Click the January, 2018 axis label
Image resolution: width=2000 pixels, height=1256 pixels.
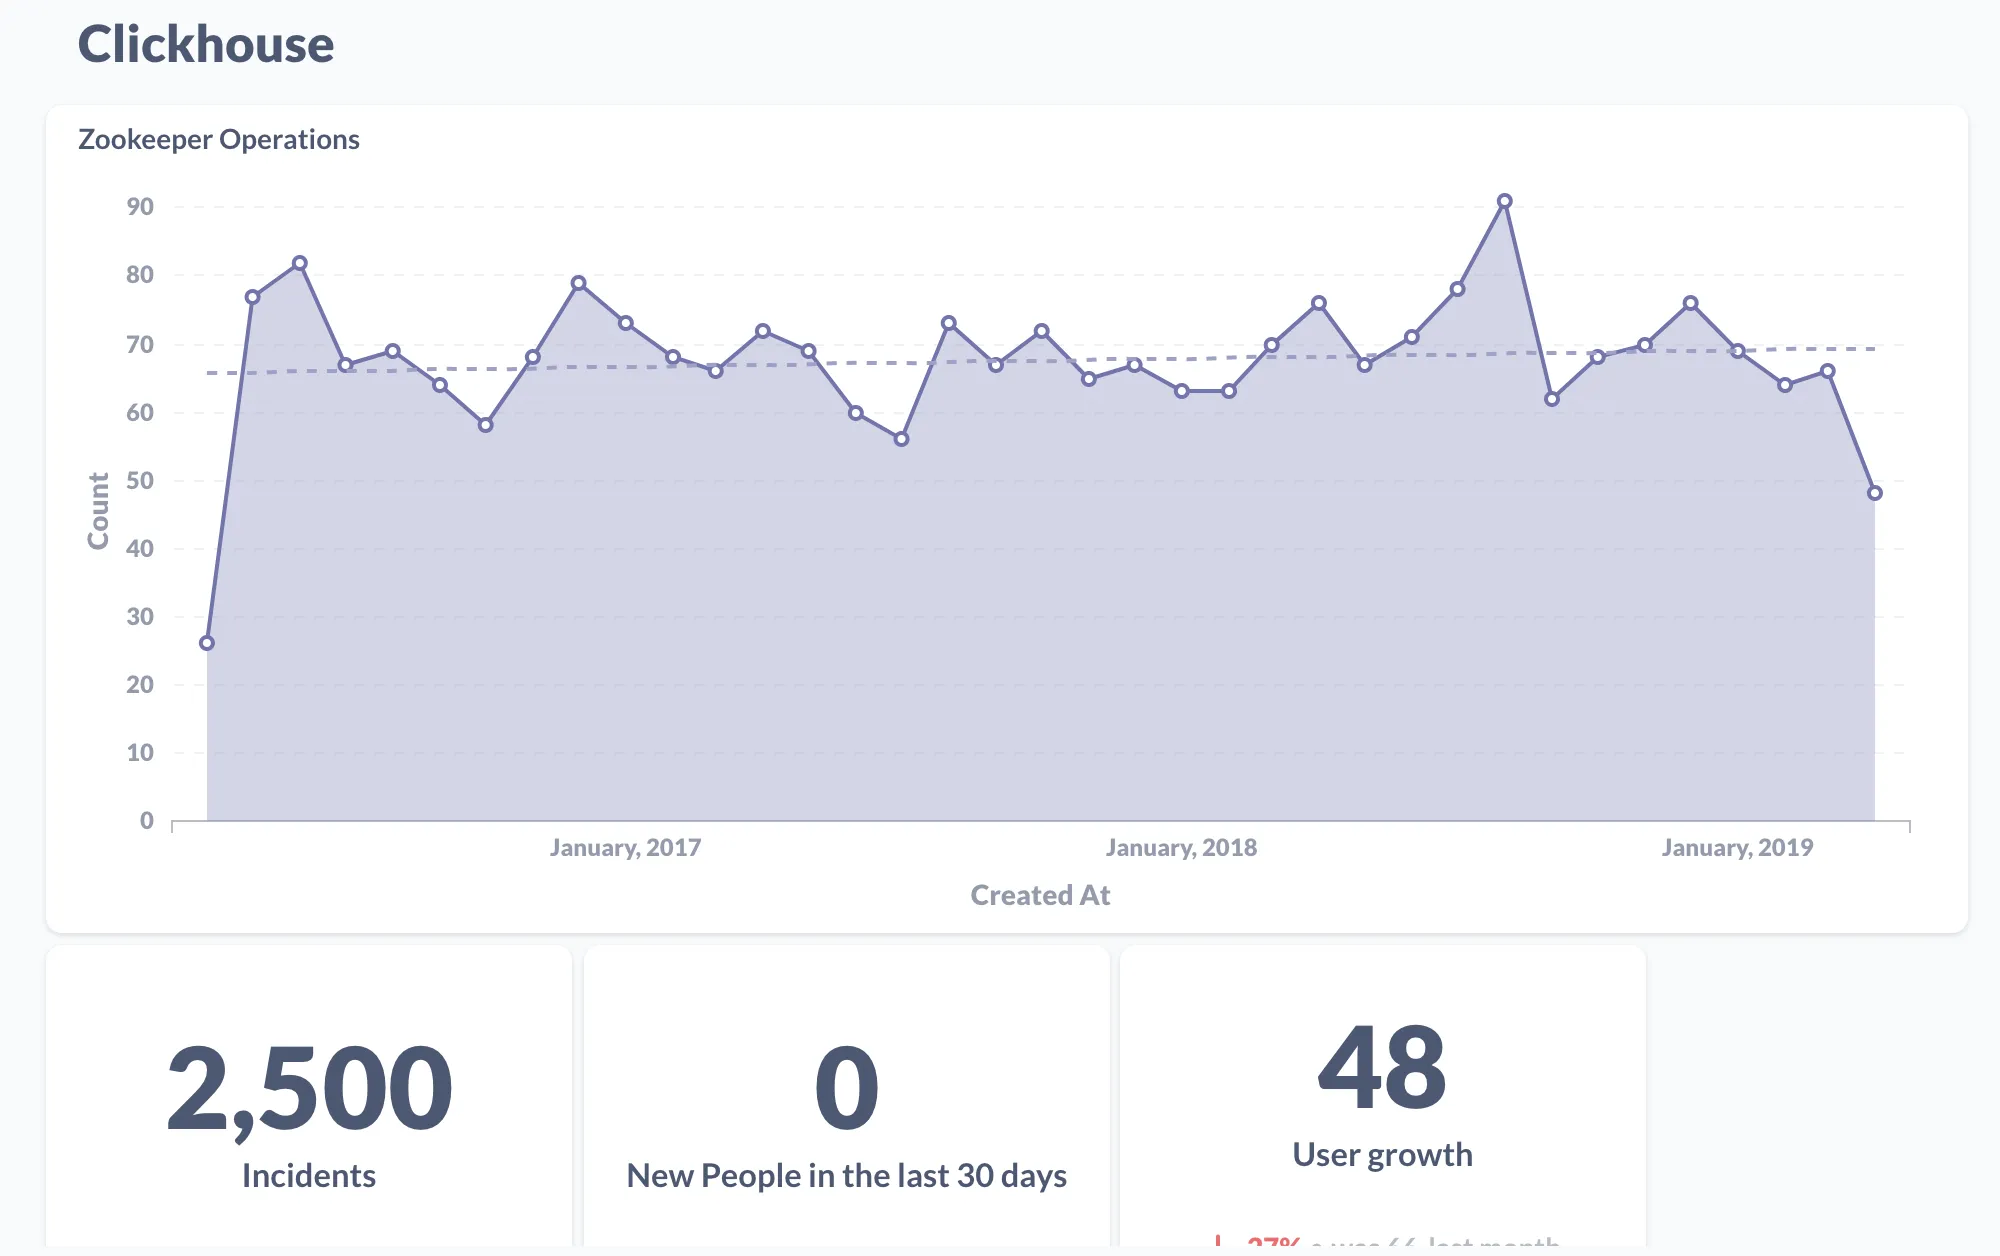tap(1181, 848)
